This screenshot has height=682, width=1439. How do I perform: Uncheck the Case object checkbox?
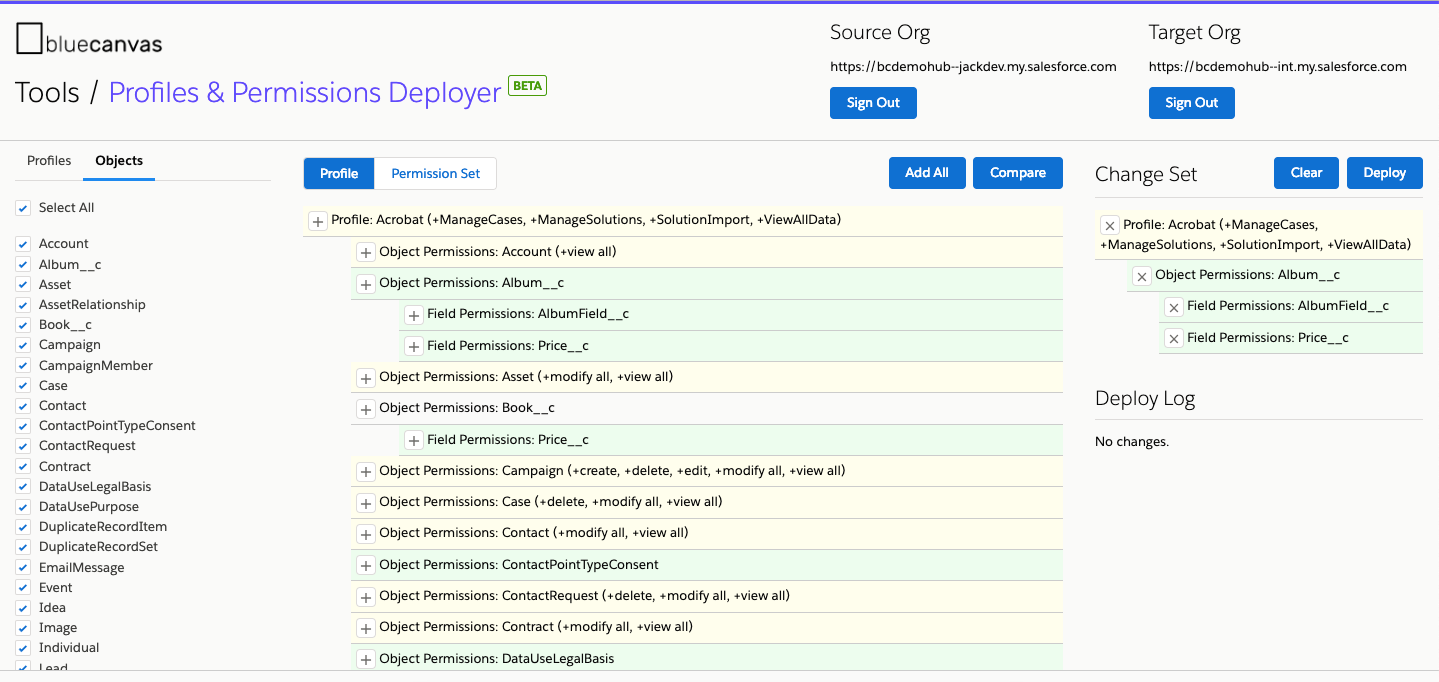point(23,386)
